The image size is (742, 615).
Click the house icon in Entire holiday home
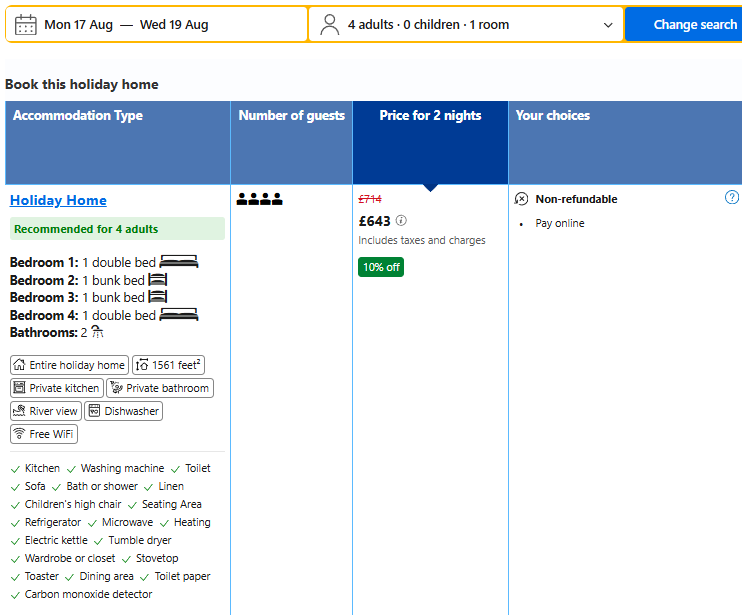19,365
